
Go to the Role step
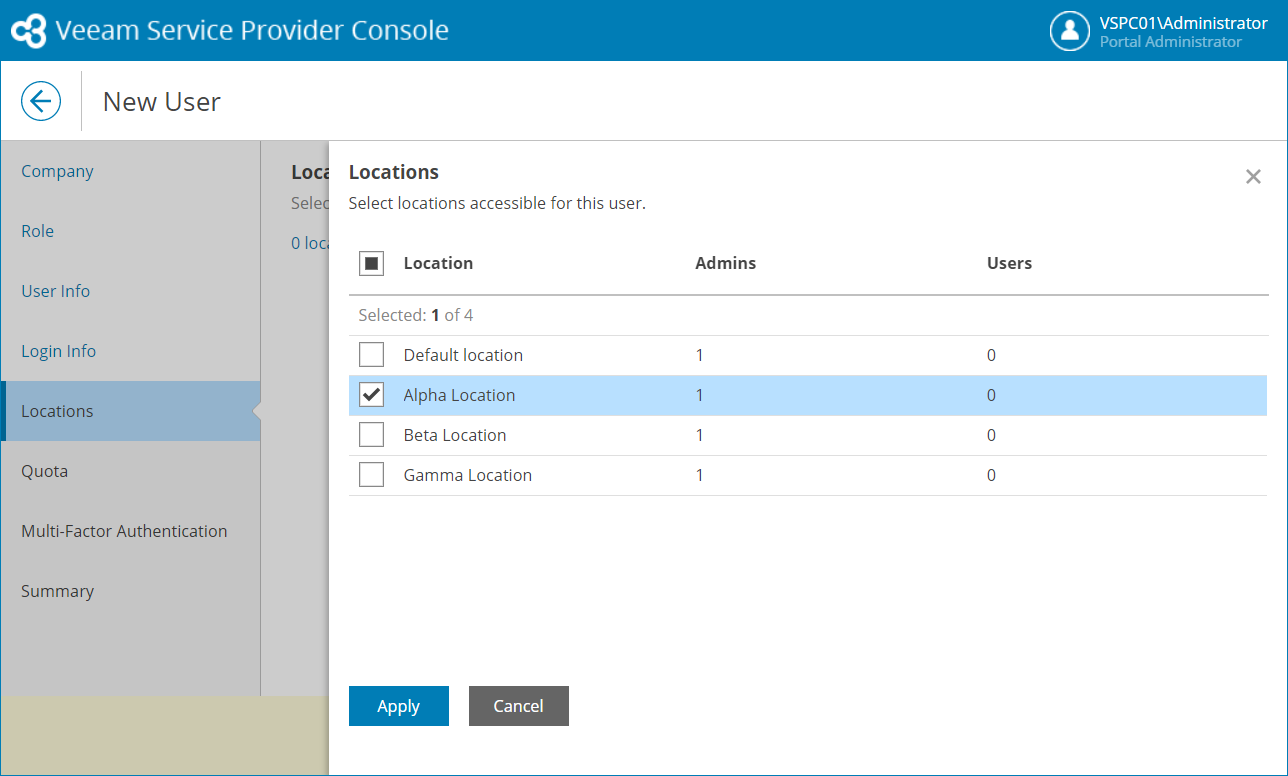click(x=38, y=231)
